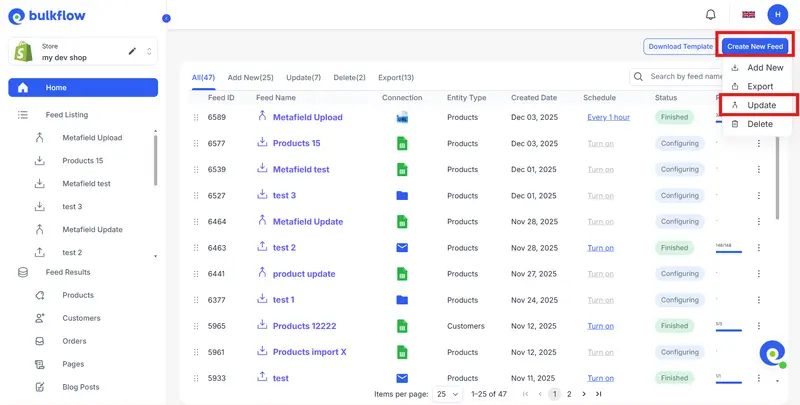Open Google Sheets connection of Products 15

click(402, 143)
